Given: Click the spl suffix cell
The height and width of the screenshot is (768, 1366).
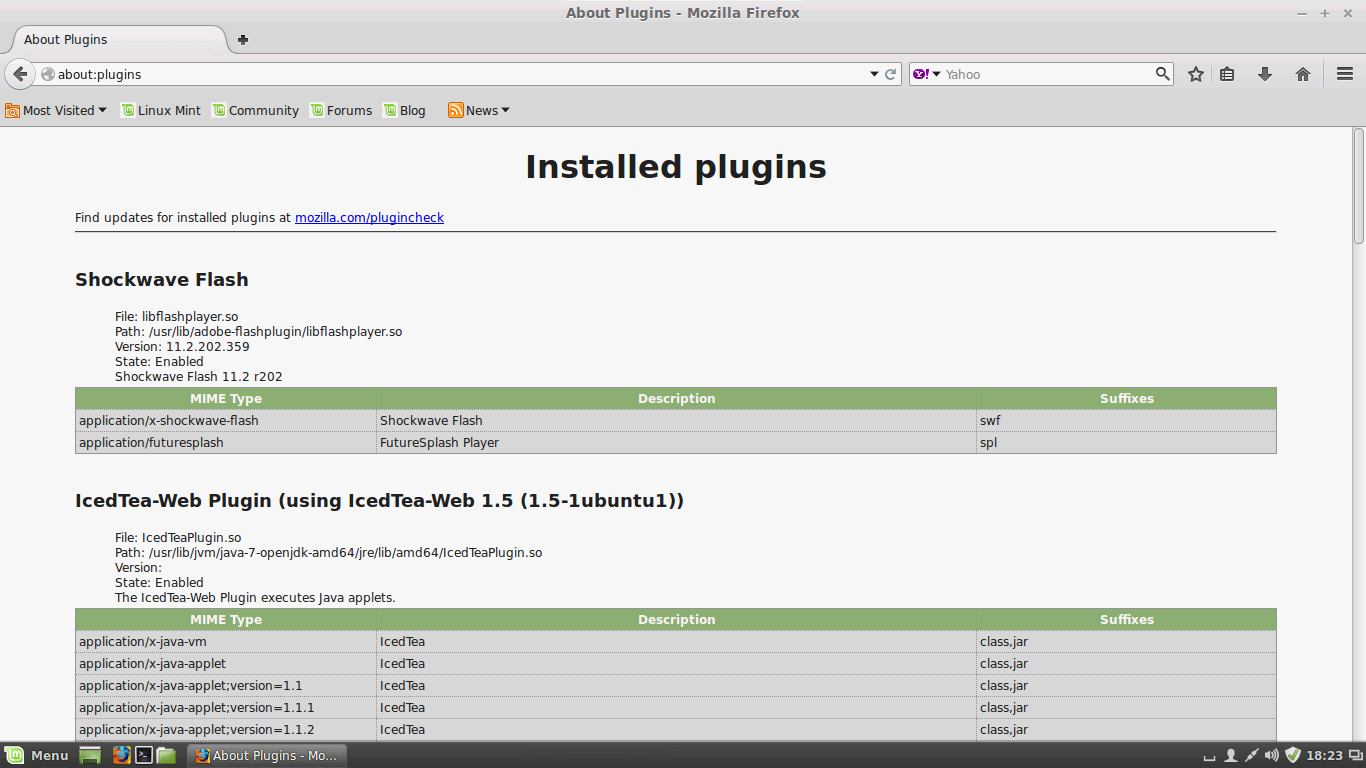Looking at the screenshot, I should [x=1127, y=442].
